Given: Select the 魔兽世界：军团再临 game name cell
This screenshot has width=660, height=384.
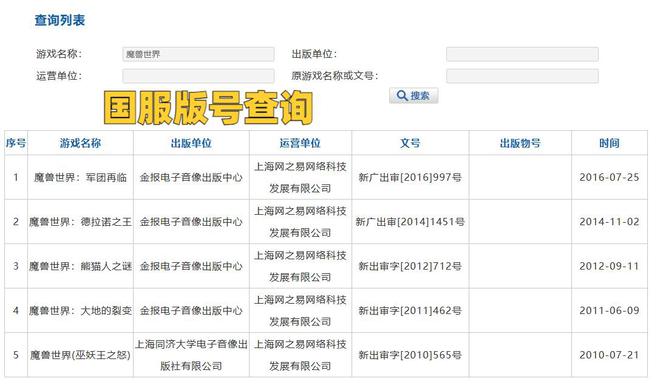Looking at the screenshot, I should tap(80, 177).
